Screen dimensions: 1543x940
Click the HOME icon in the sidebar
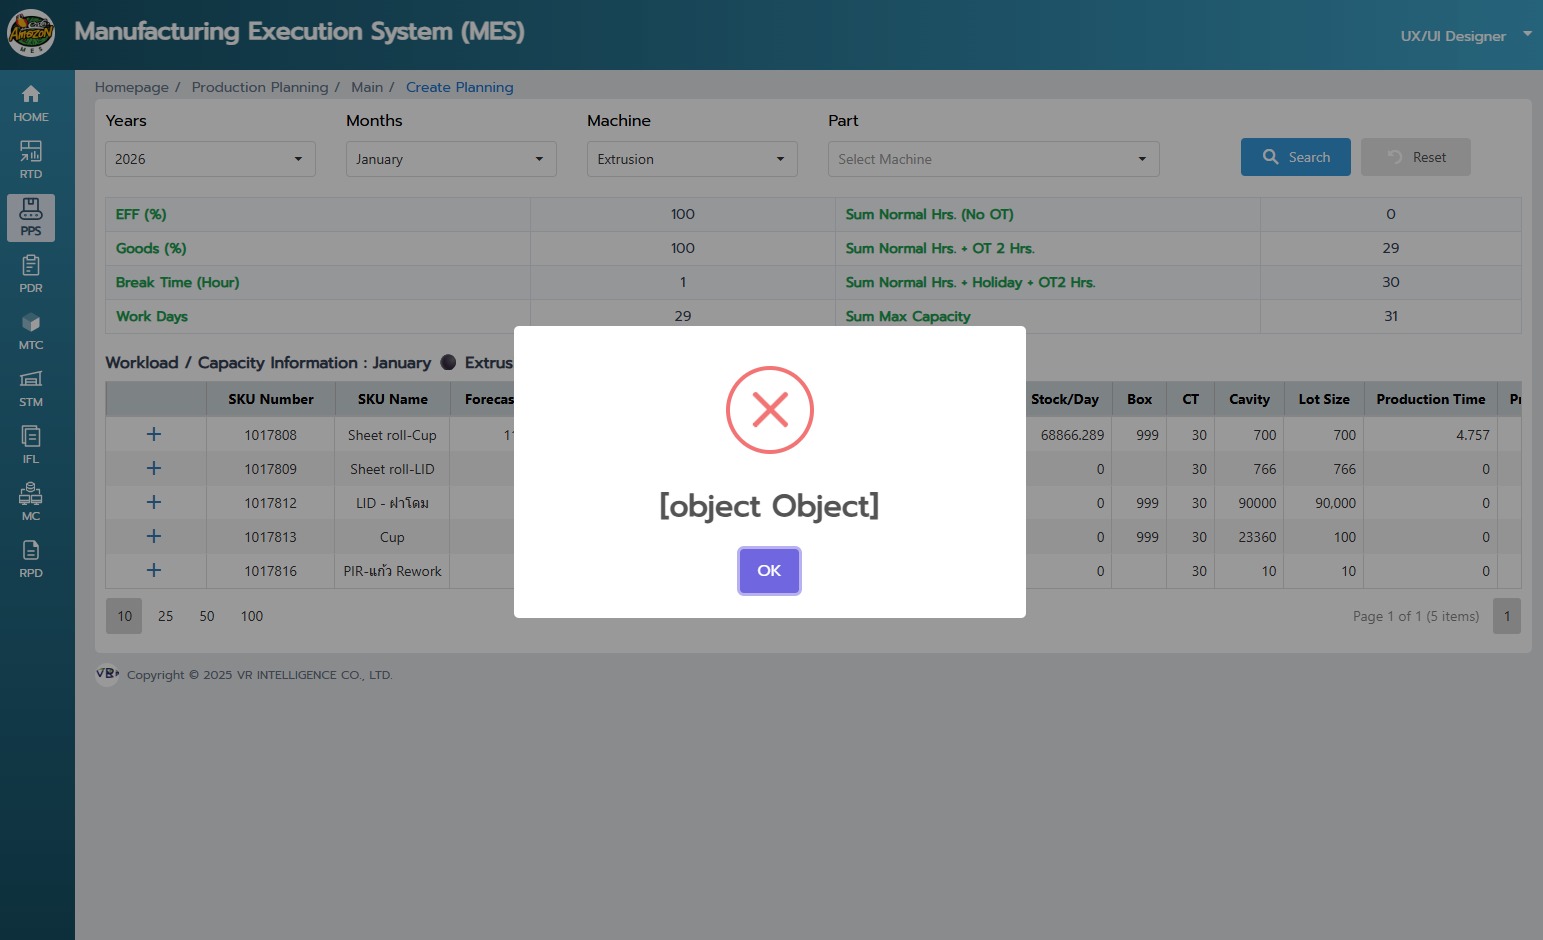pos(31,103)
